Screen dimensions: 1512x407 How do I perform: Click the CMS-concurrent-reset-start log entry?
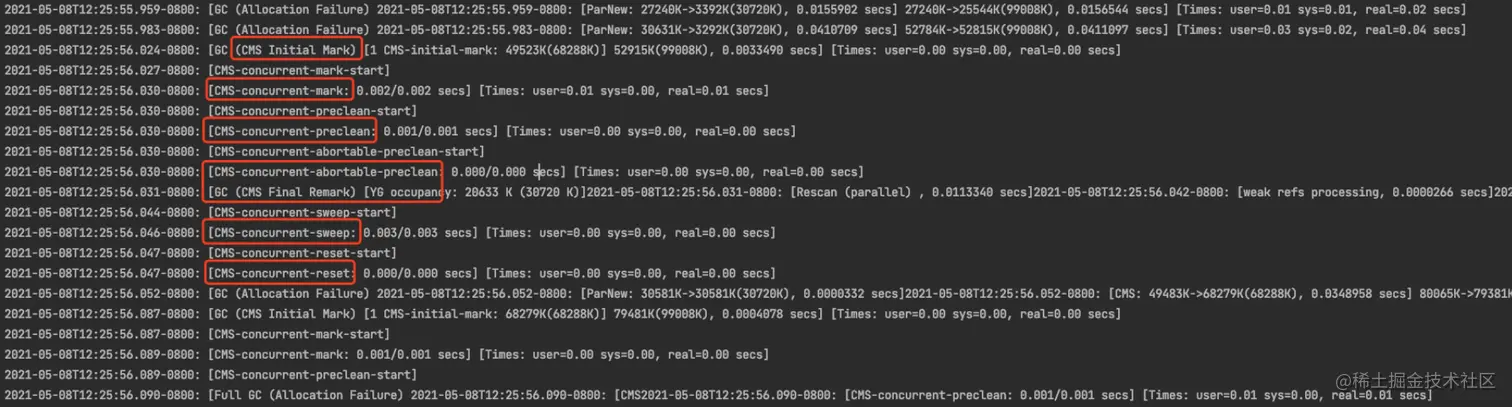(301, 253)
